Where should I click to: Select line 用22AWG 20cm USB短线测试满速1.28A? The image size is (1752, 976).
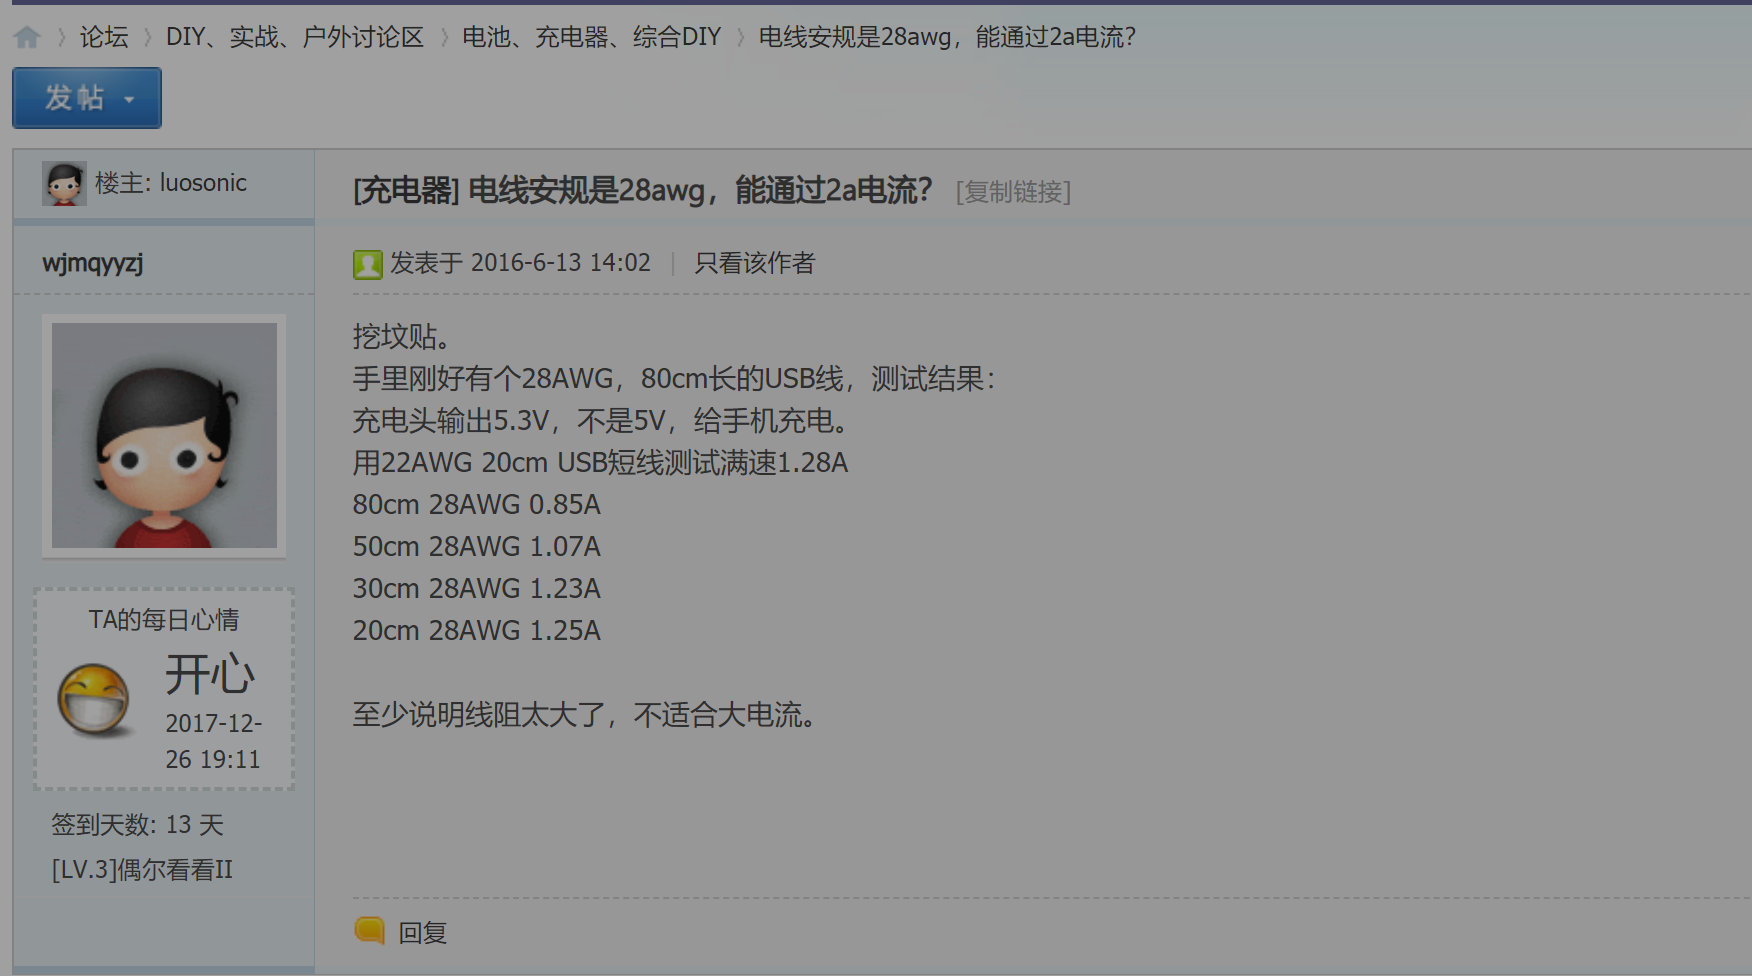tap(600, 463)
